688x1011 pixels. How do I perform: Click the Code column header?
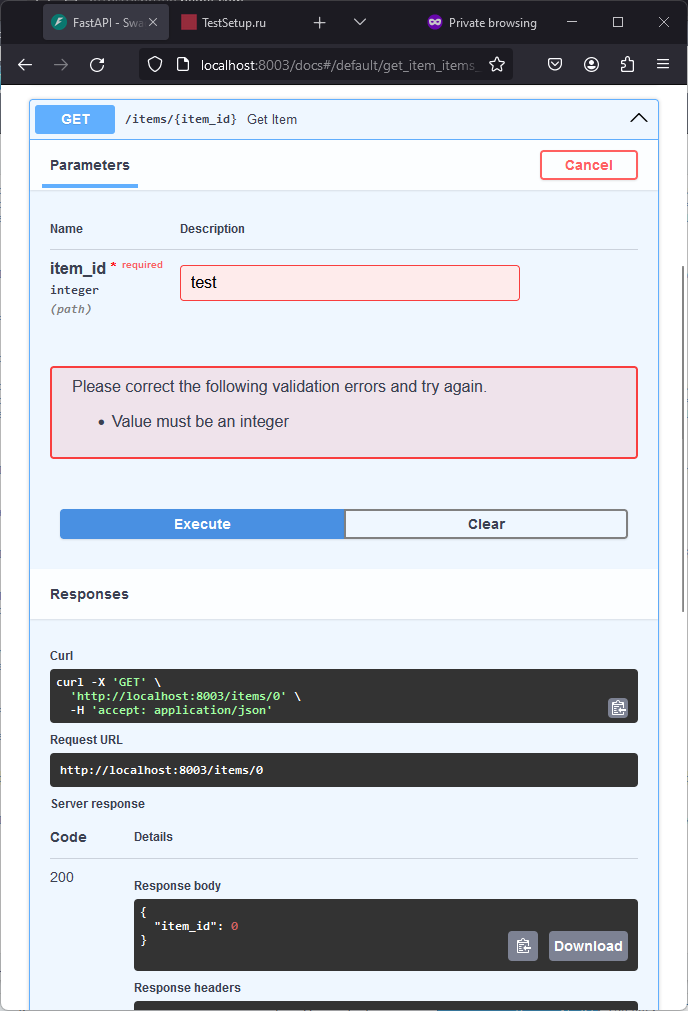point(68,837)
